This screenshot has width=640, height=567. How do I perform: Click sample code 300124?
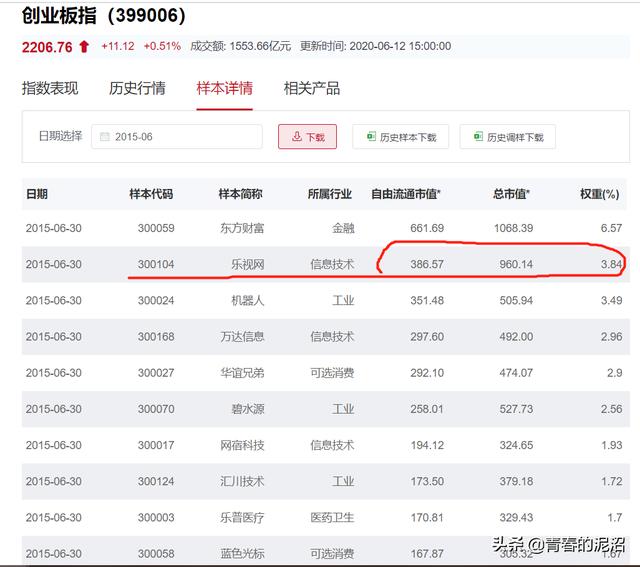(x=156, y=482)
